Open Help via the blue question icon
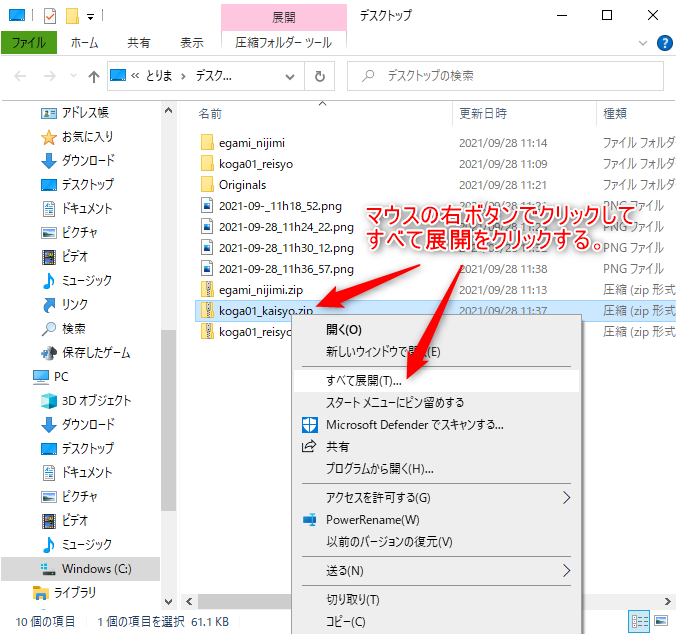The image size is (677, 634). 664,43
